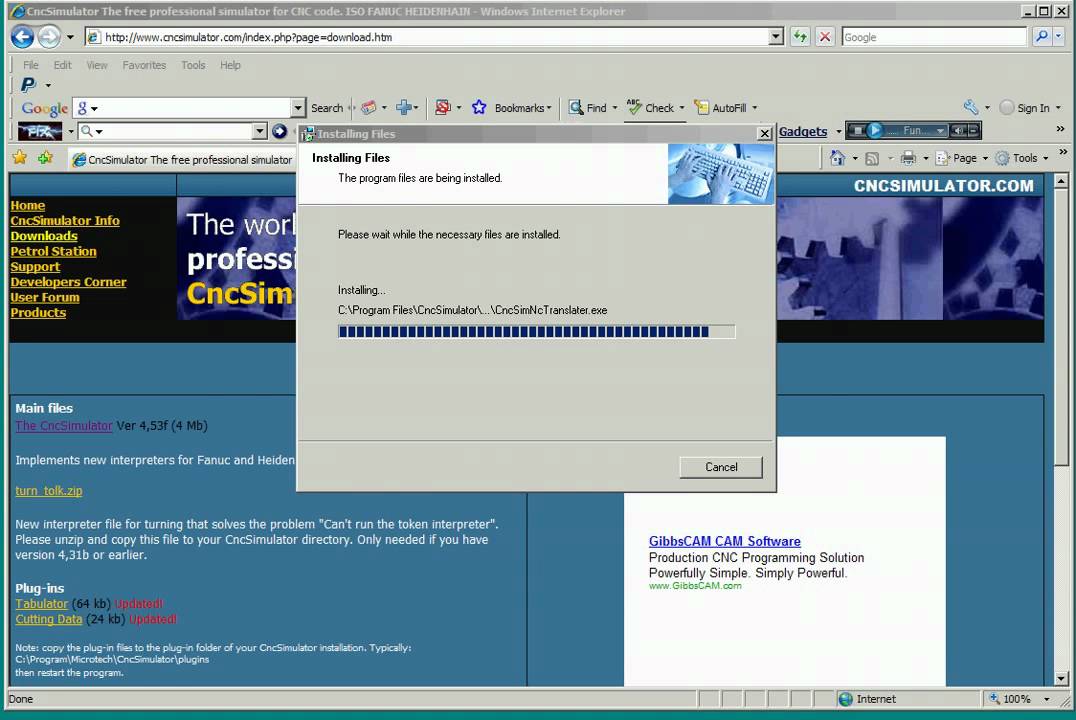Open the Edit menu
The width and height of the screenshot is (1076, 720).
click(x=62, y=65)
